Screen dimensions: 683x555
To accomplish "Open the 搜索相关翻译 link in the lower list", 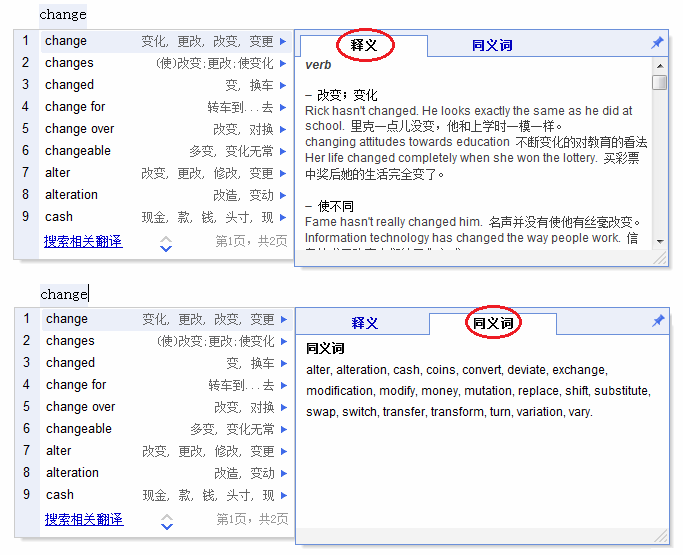I will pyautogui.click(x=84, y=519).
